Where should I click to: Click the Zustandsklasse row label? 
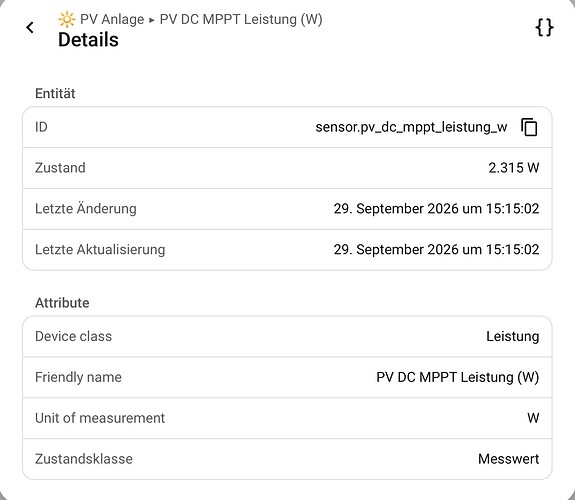[x=84, y=459]
